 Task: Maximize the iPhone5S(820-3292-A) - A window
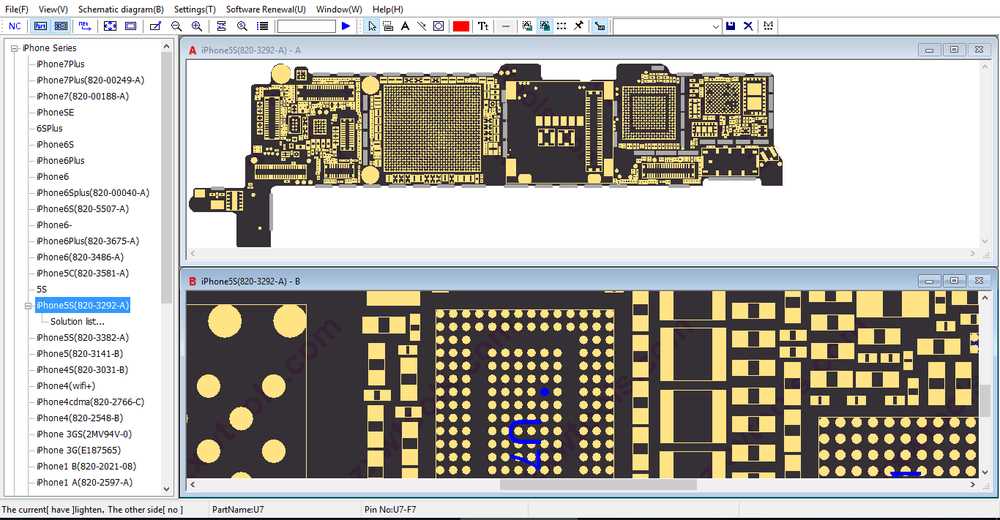(x=954, y=50)
